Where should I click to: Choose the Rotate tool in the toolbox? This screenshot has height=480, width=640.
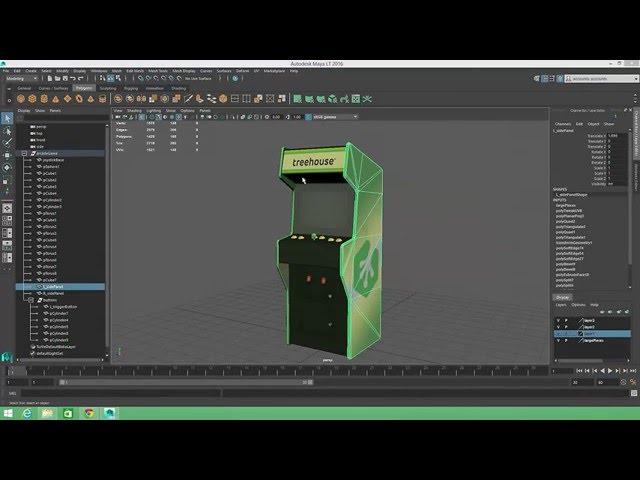tap(7, 167)
